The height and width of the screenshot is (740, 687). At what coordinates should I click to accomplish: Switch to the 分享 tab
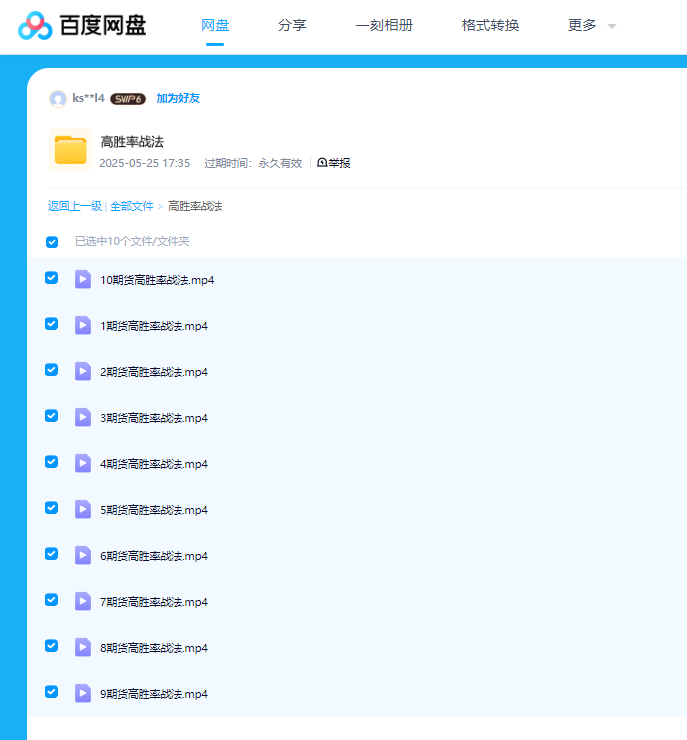[x=292, y=26]
